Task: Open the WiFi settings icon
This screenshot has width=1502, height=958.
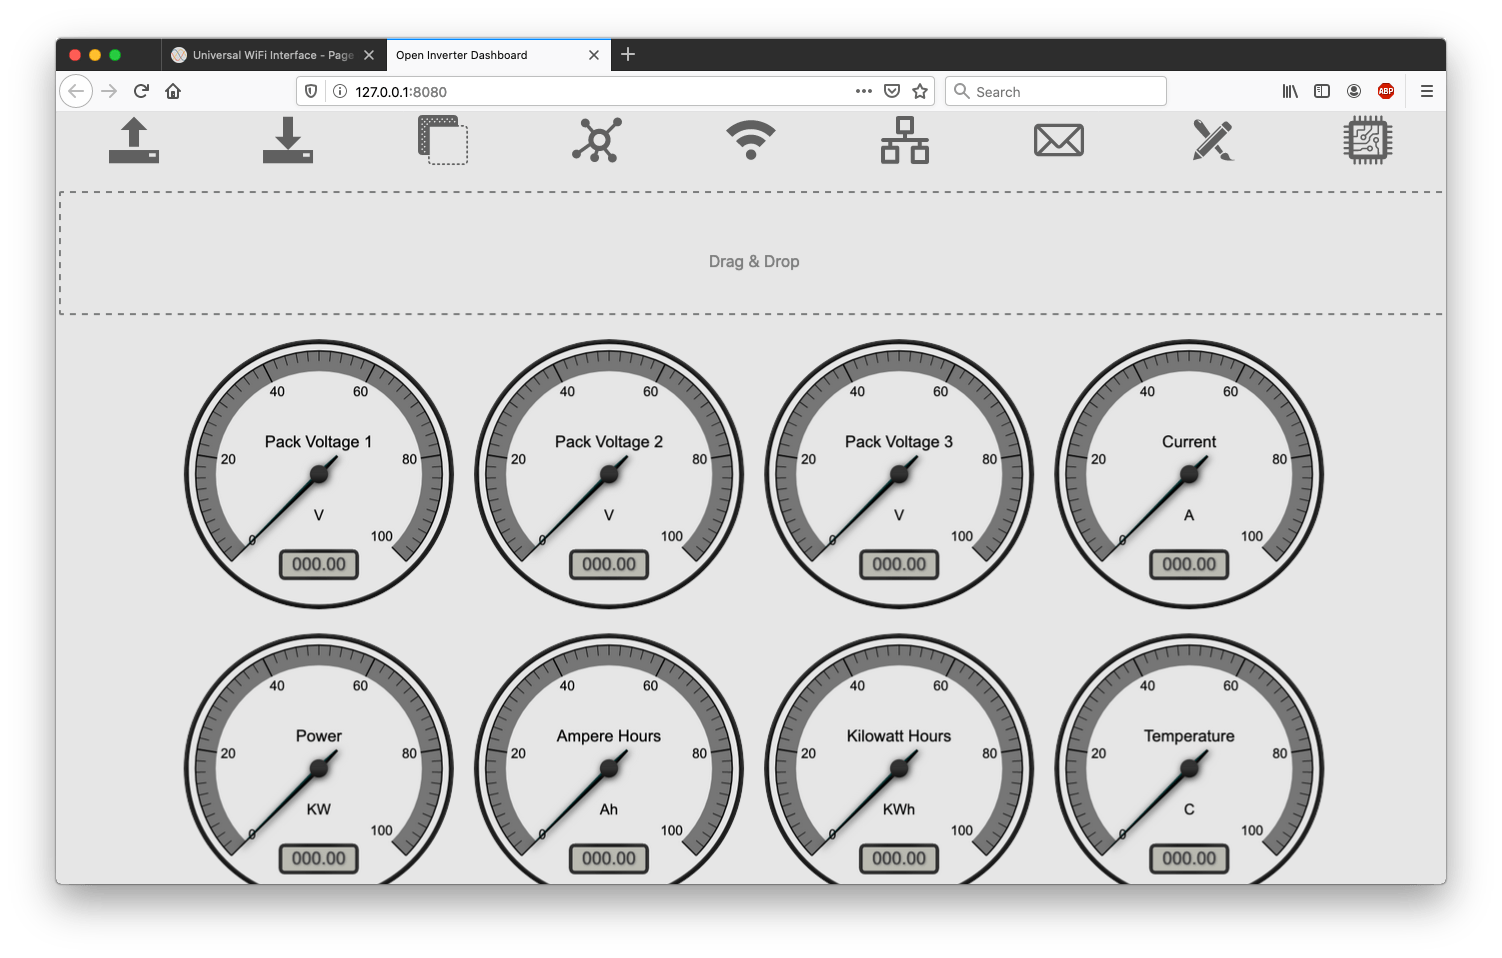Action: coord(751,140)
